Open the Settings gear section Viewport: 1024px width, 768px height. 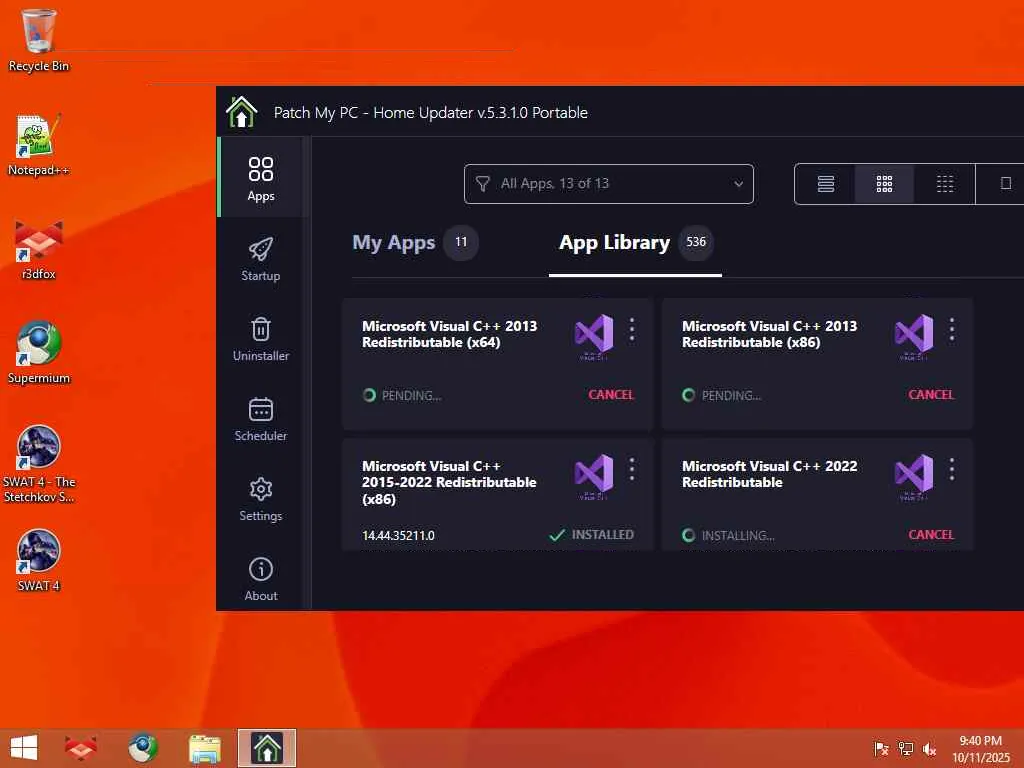pos(261,499)
